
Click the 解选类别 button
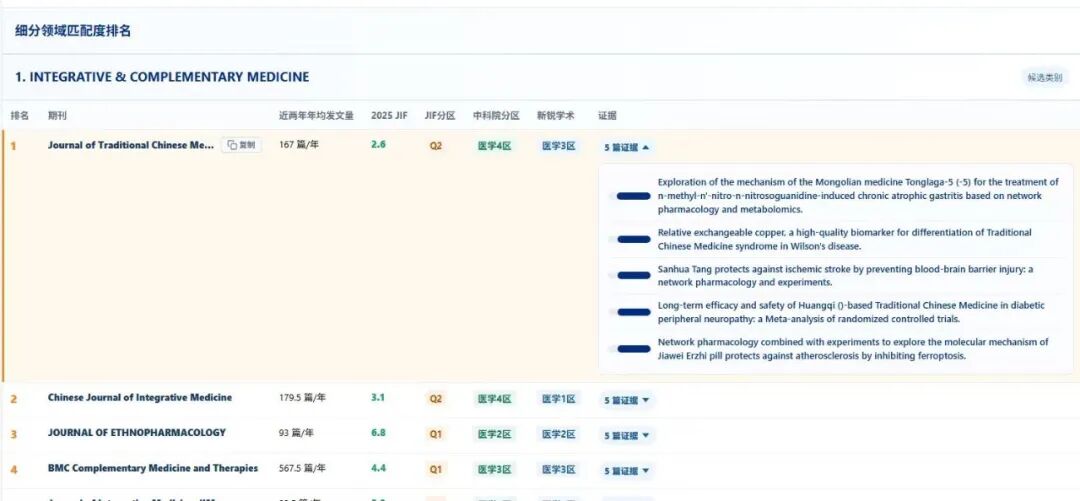point(1045,78)
